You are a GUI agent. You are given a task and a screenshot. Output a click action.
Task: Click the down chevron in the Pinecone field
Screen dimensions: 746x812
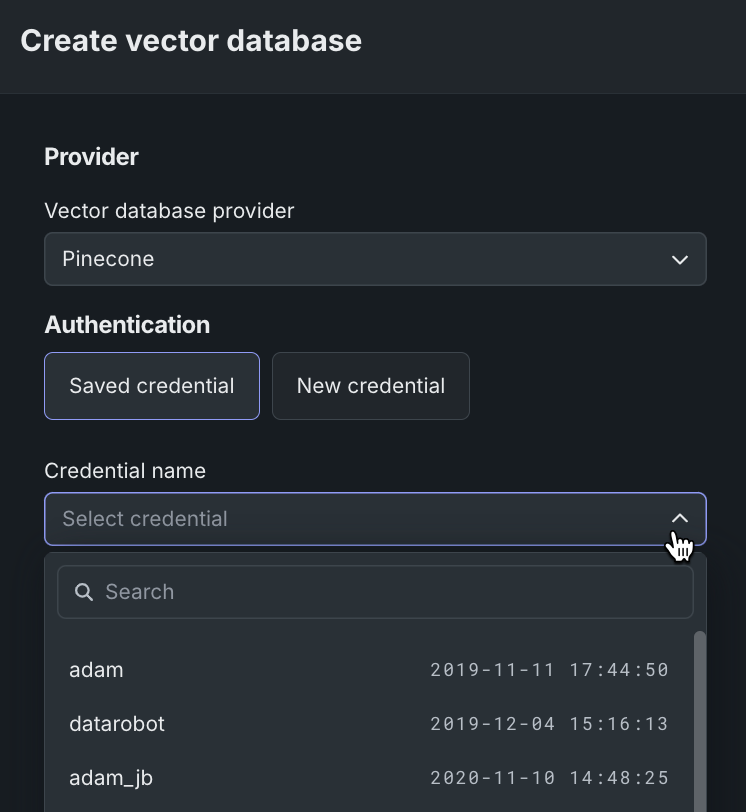(680, 260)
